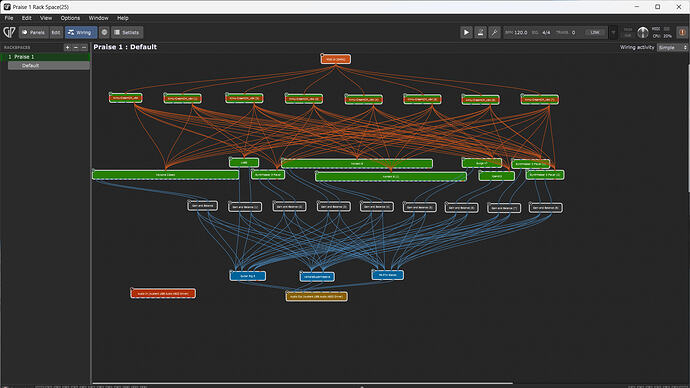The width and height of the screenshot is (690, 388).
Task: Select the wide green block on far left
Action: click(x=165, y=175)
